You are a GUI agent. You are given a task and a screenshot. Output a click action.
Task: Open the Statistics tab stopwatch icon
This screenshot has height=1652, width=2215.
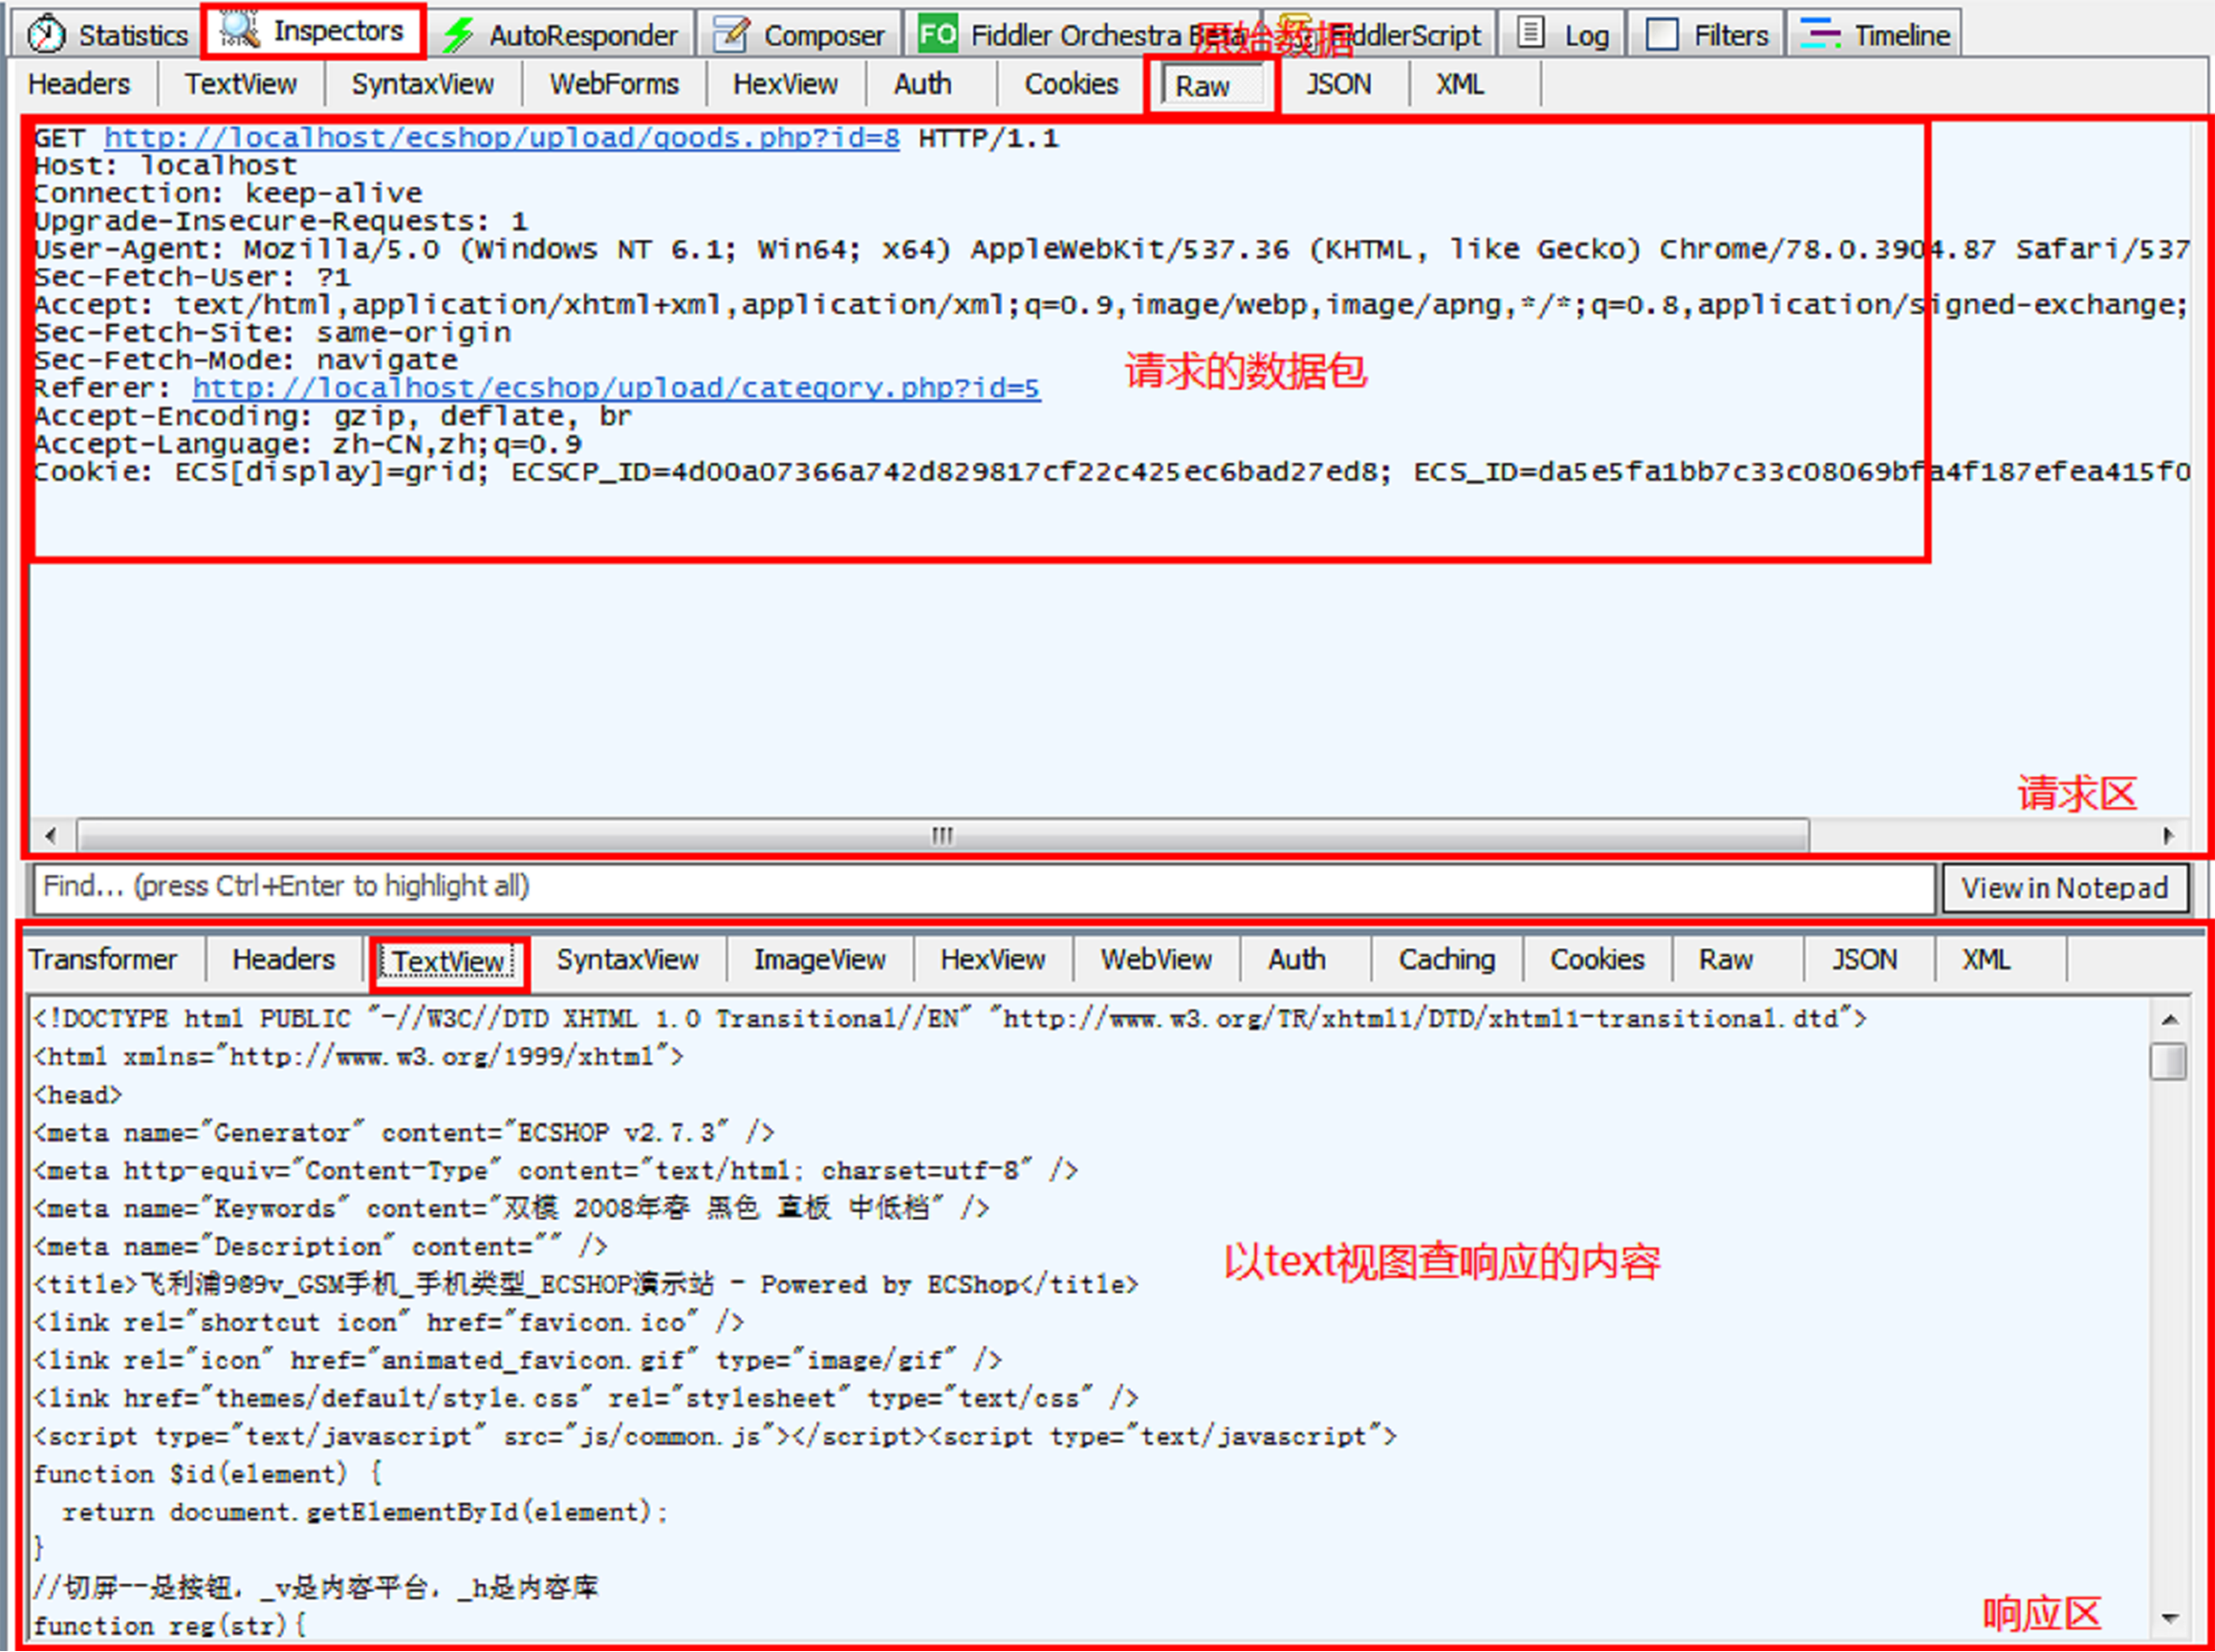46,35
